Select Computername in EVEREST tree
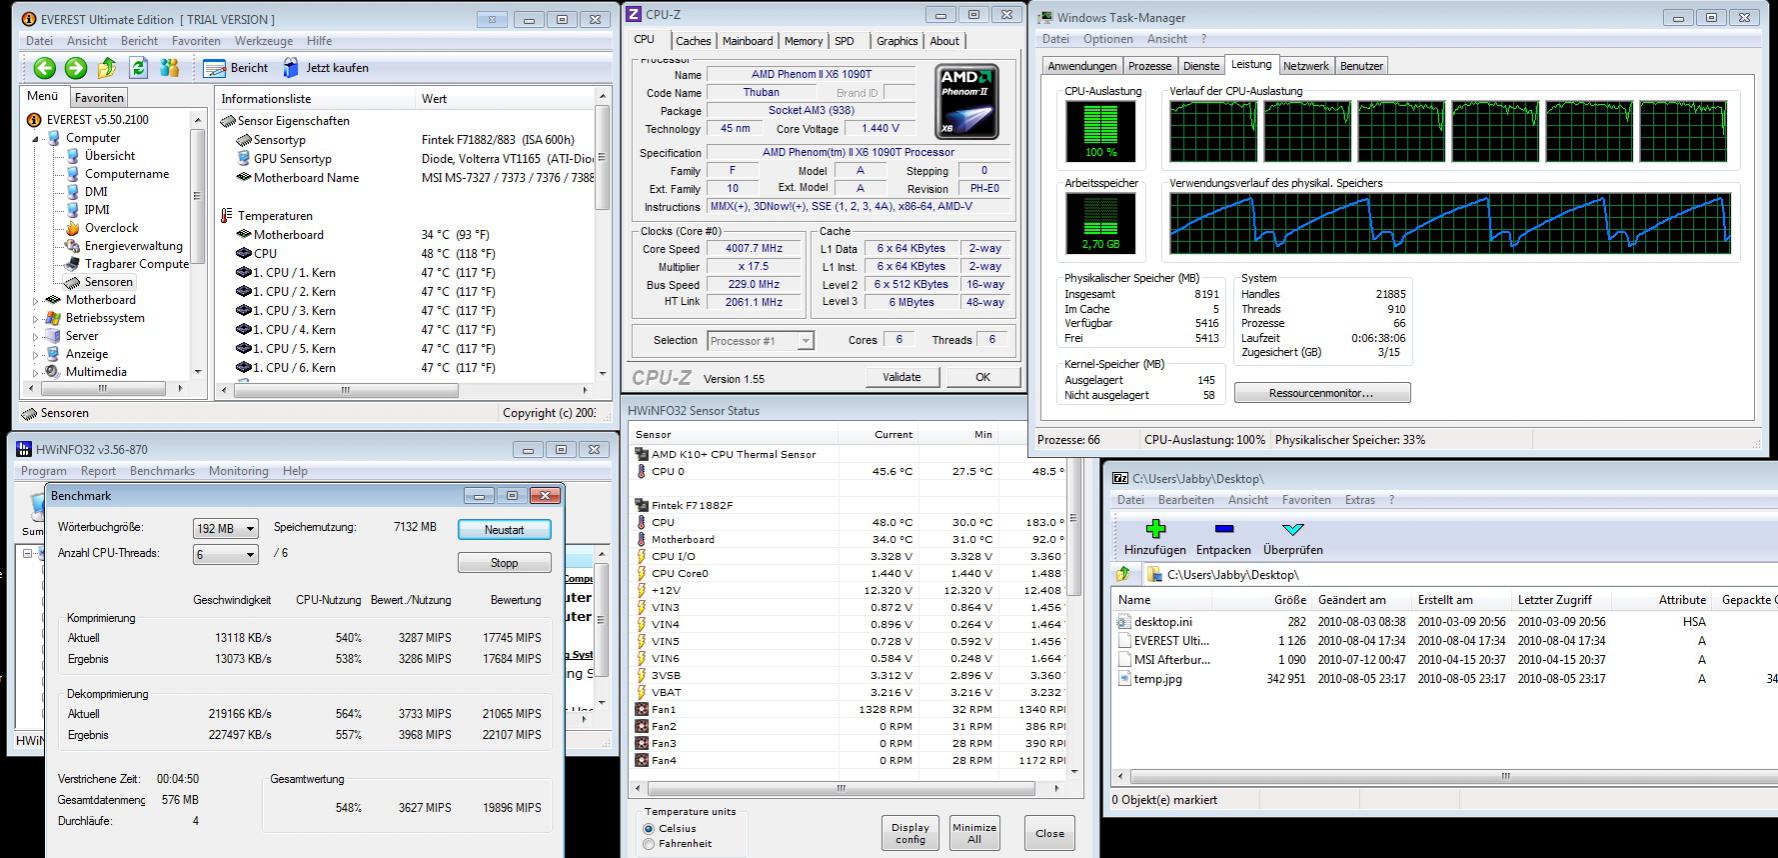The height and width of the screenshot is (858, 1778). coord(127,174)
